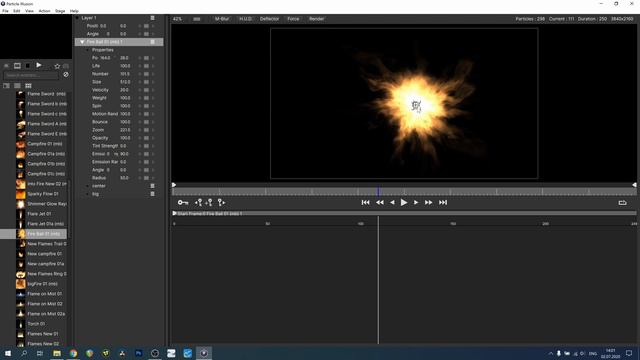
Task: Click the graph icon for Life property
Action: [146, 66]
